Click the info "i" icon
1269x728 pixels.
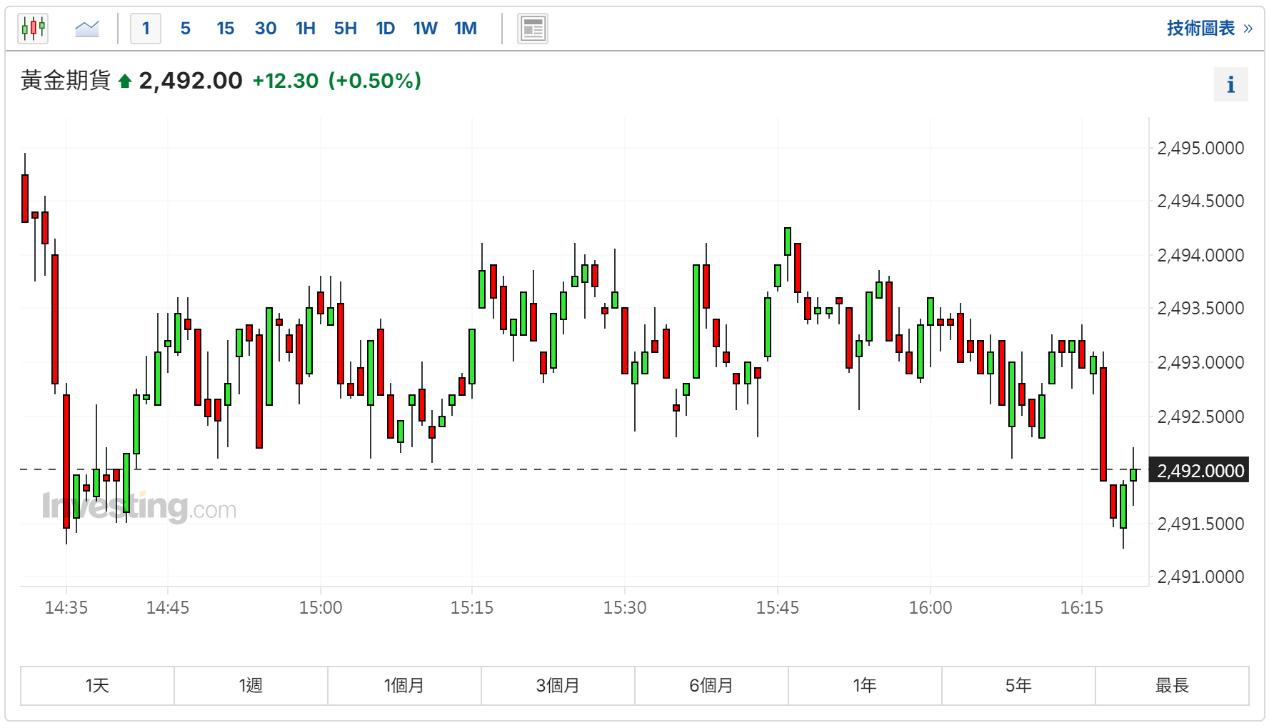pos(1230,85)
